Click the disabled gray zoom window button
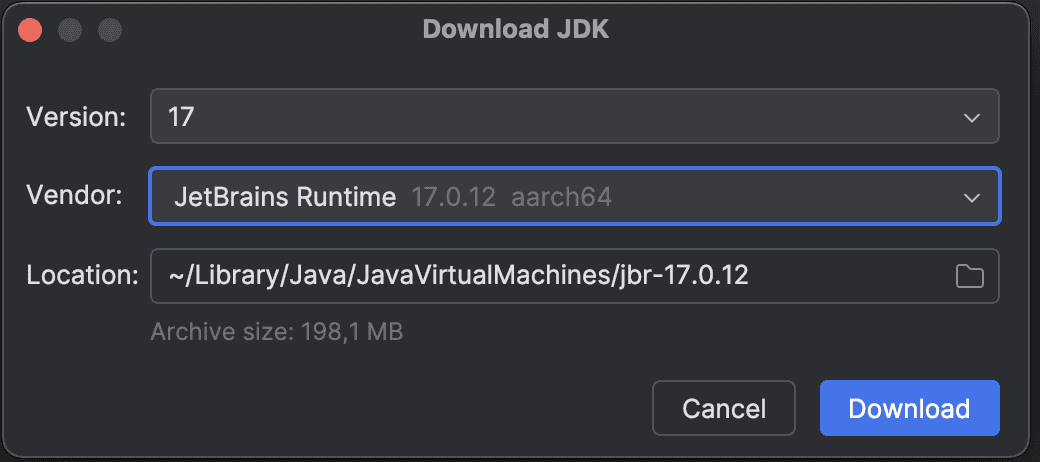Image resolution: width=1040 pixels, height=462 pixels. click(x=109, y=30)
